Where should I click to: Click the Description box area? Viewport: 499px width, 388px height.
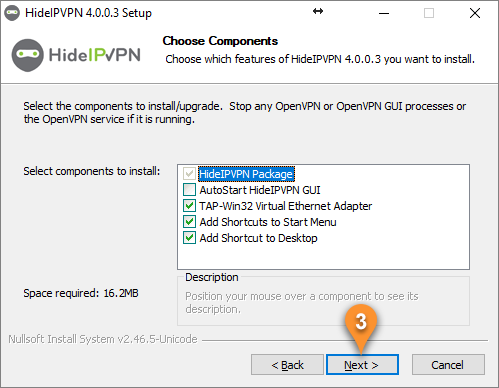coord(323,301)
